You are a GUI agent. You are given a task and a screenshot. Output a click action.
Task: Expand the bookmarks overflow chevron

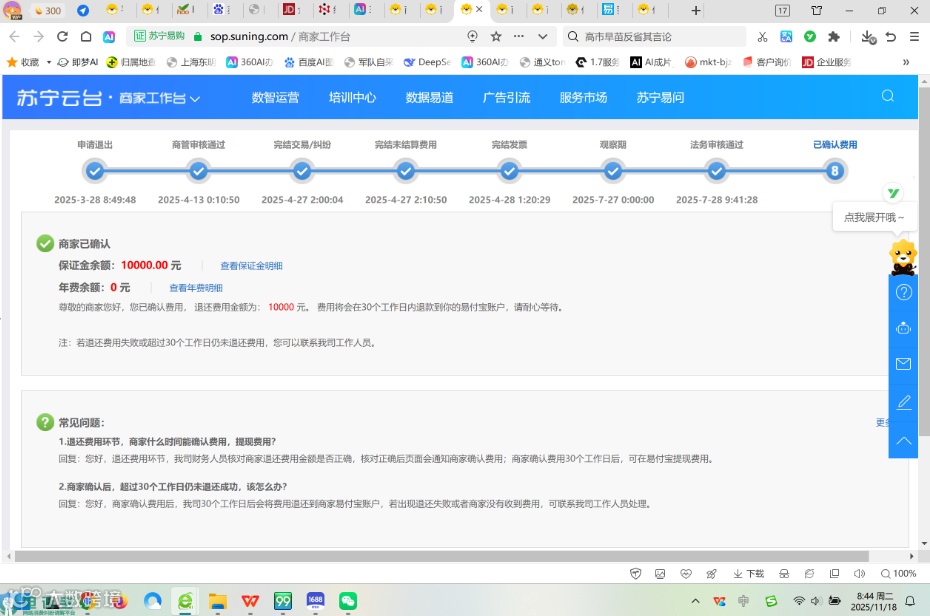pos(906,62)
